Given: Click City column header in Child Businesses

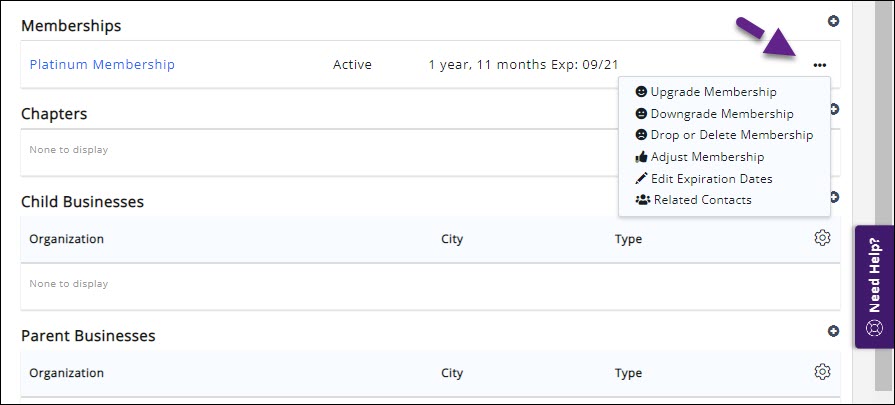Looking at the screenshot, I should pyautogui.click(x=452, y=239).
